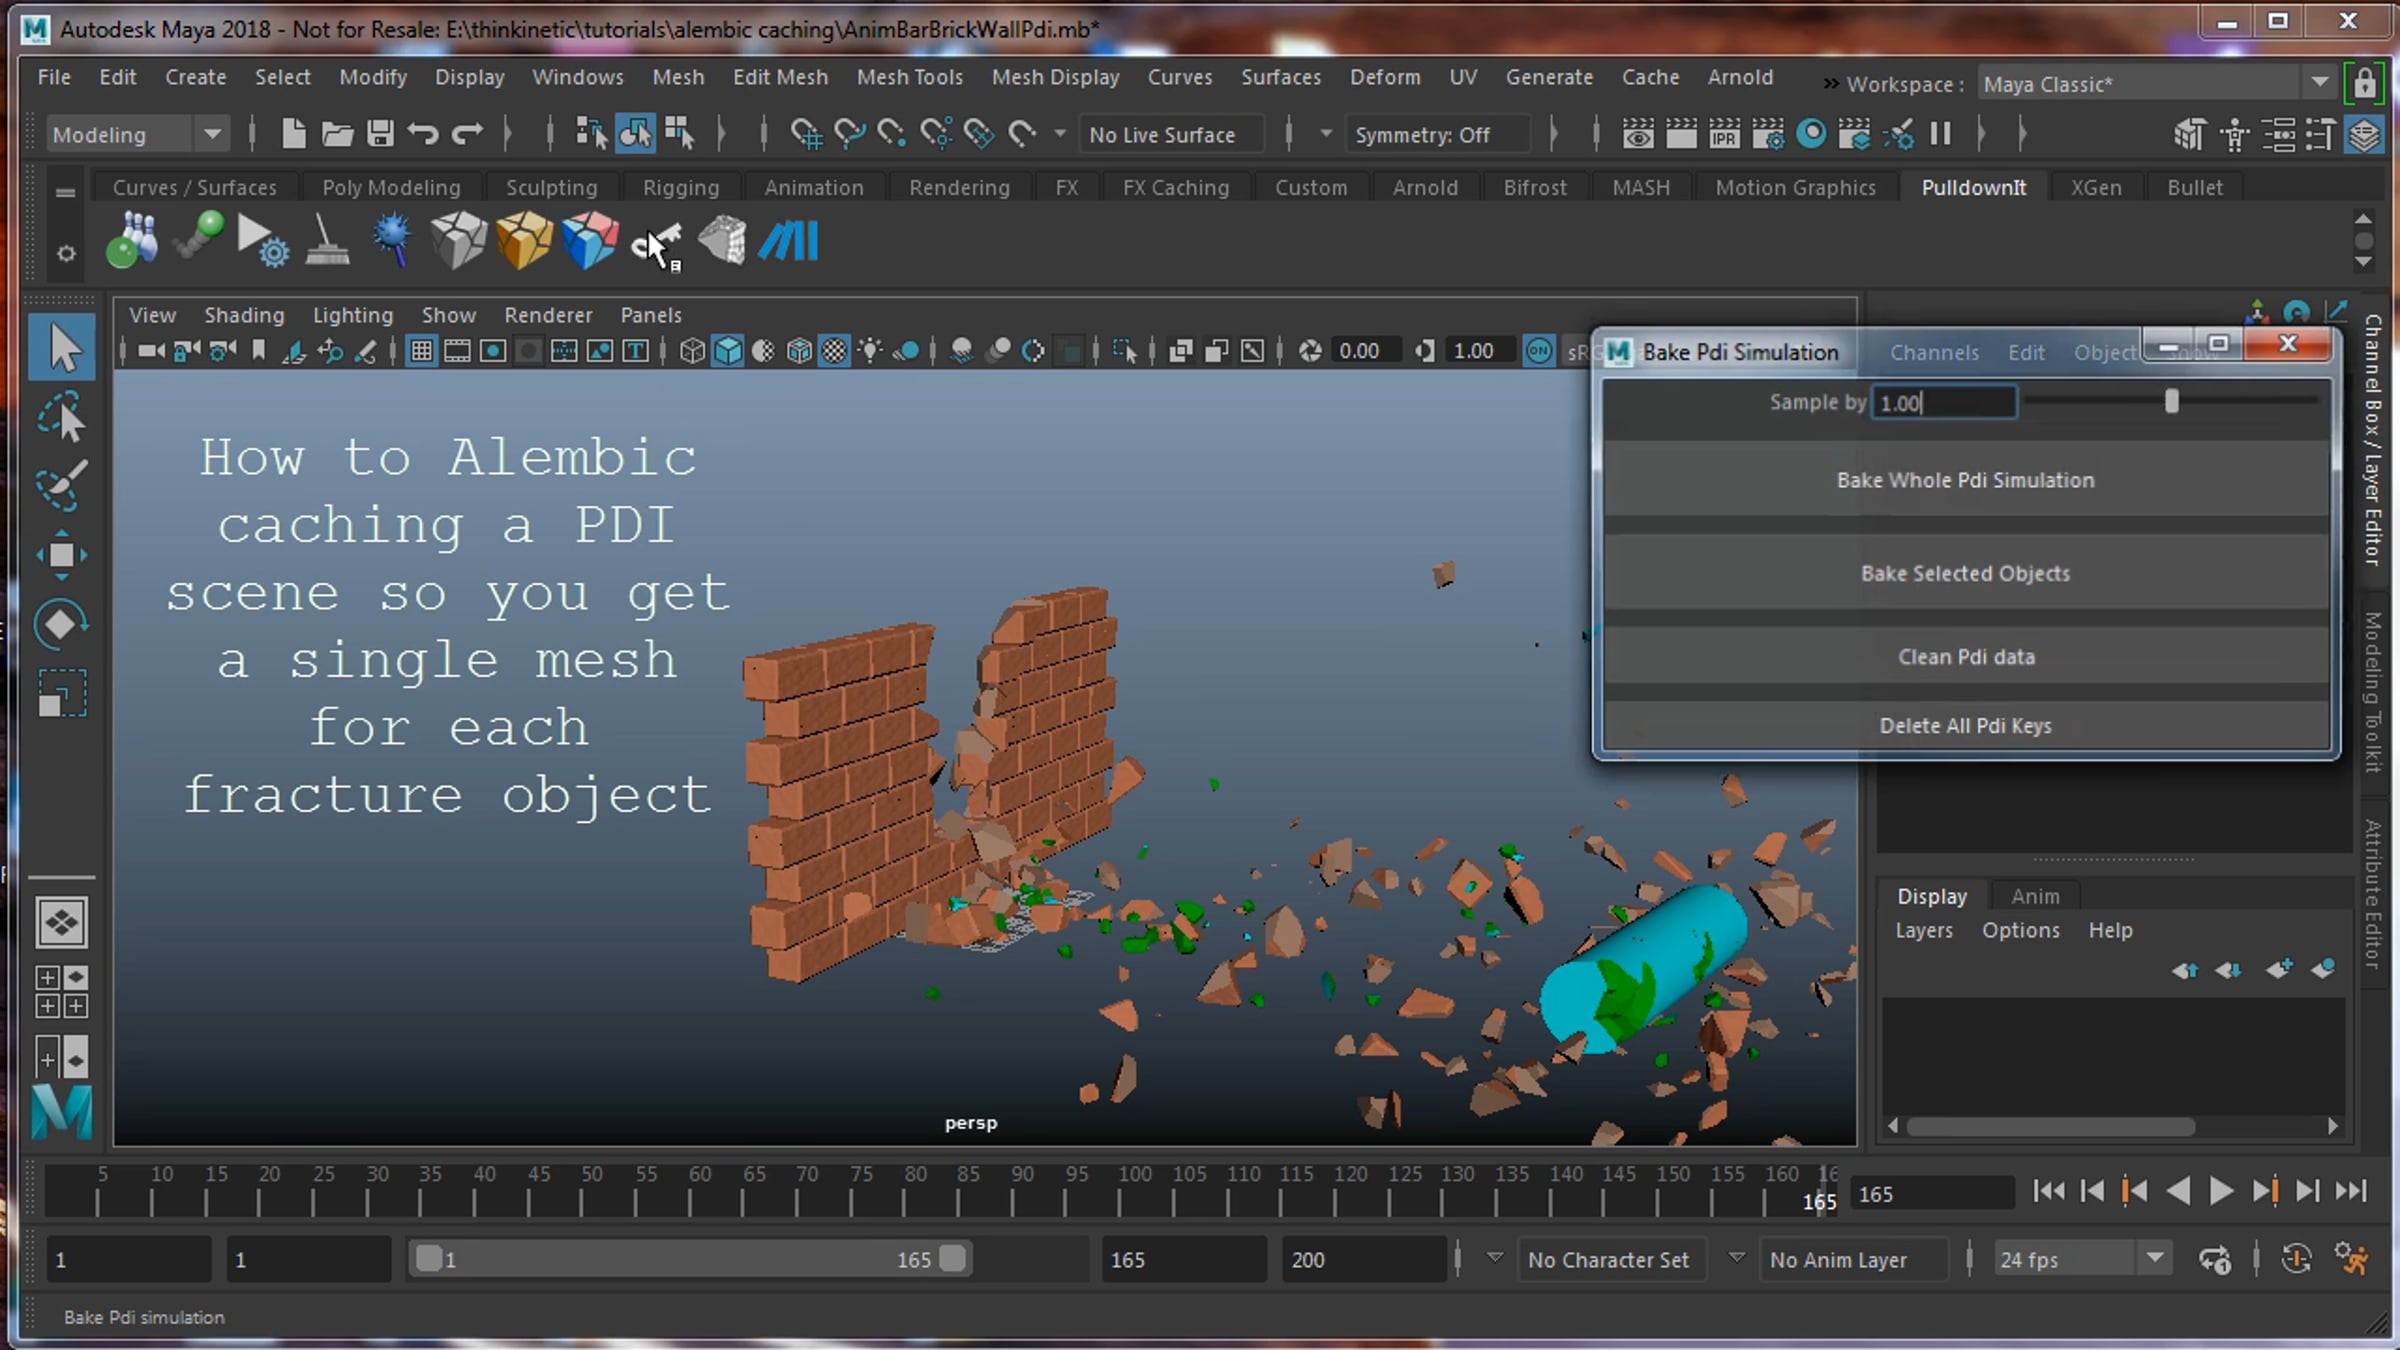The height and width of the screenshot is (1350, 2400).
Task: Activate the Paint Selection tool
Action: click(x=62, y=485)
